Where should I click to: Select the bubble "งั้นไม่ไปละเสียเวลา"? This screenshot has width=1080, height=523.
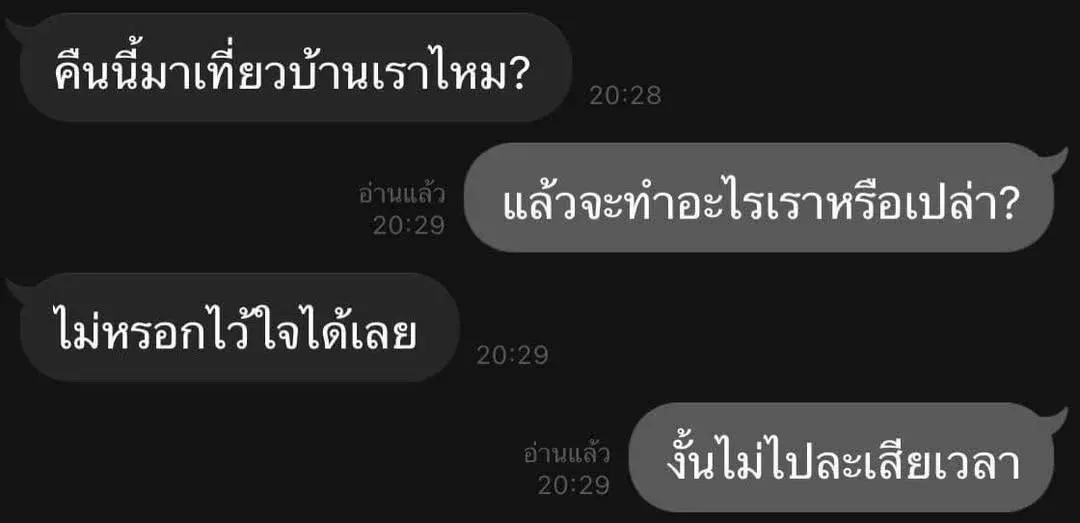click(842, 458)
